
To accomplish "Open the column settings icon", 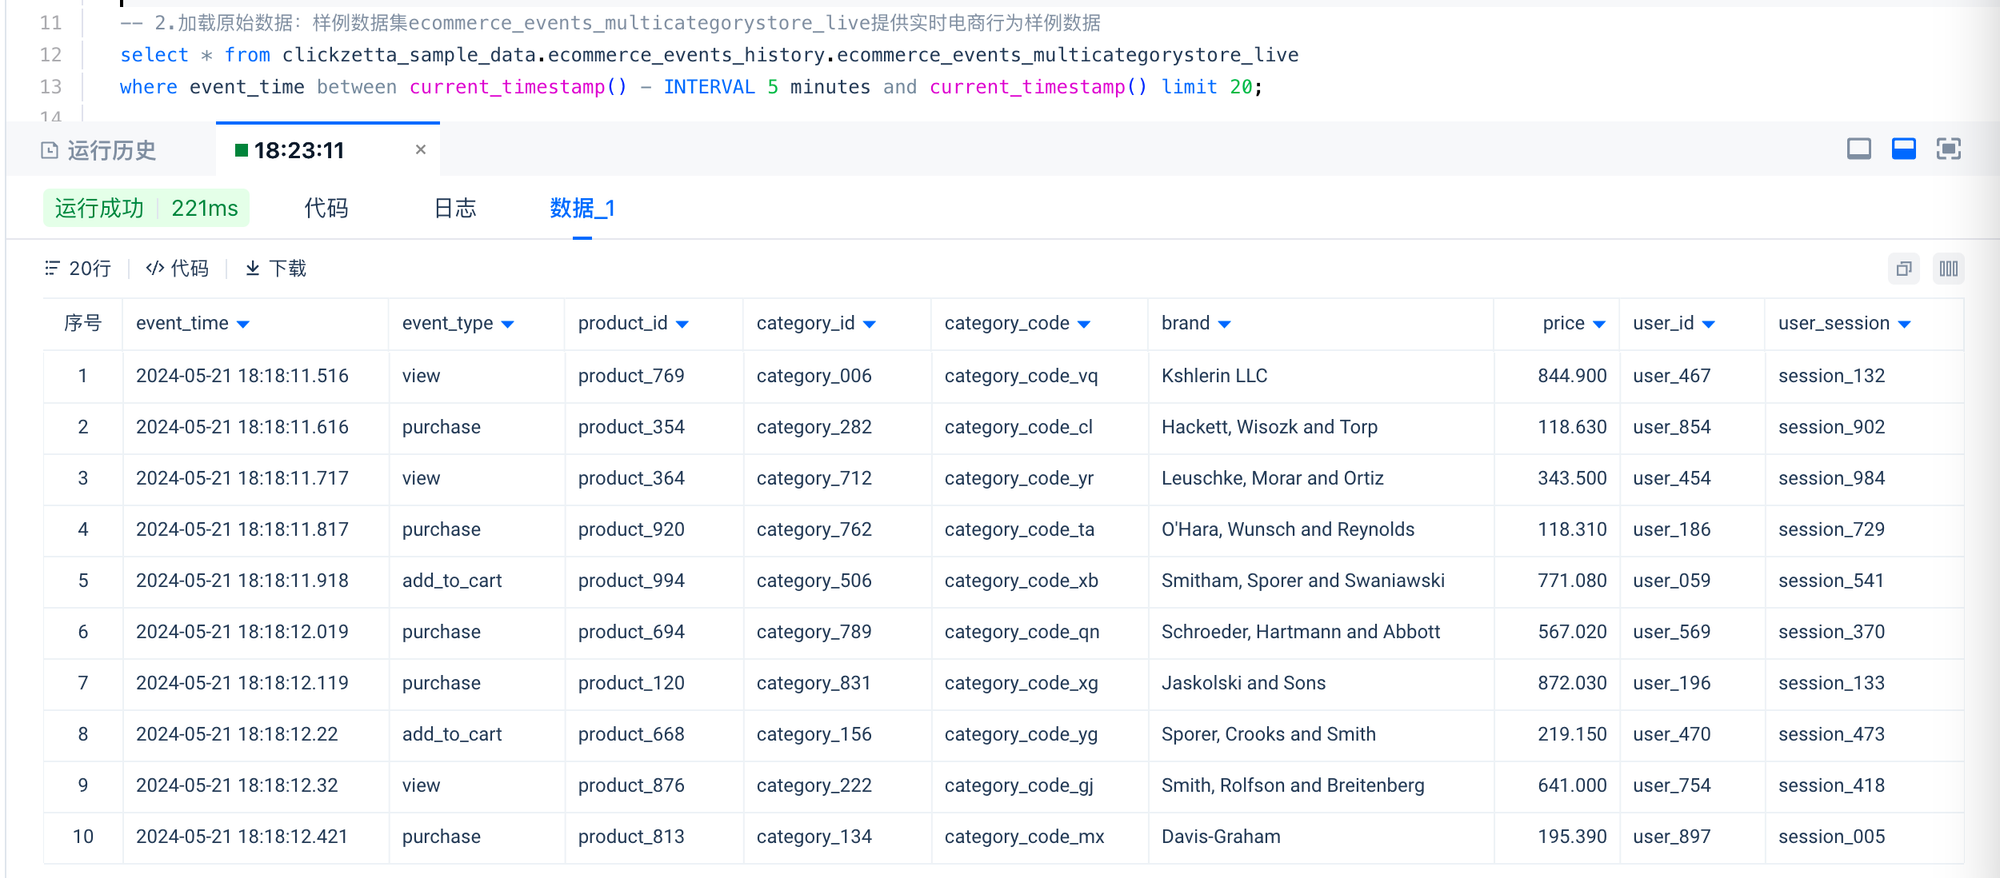I will click(1948, 269).
